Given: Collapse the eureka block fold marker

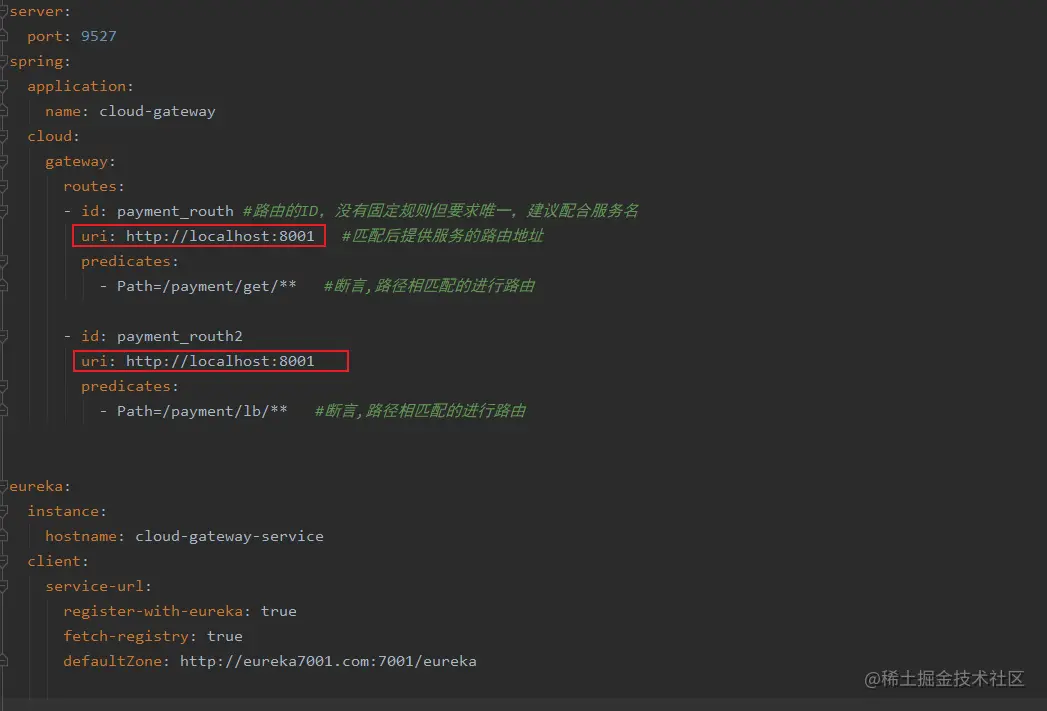Looking at the screenshot, I should pos(3,486).
